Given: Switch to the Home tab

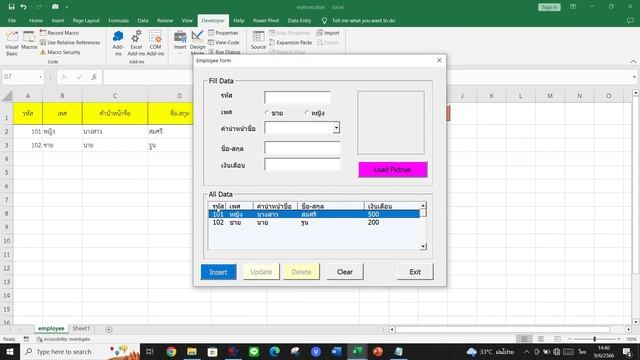Looking at the screenshot, I should (x=36, y=20).
